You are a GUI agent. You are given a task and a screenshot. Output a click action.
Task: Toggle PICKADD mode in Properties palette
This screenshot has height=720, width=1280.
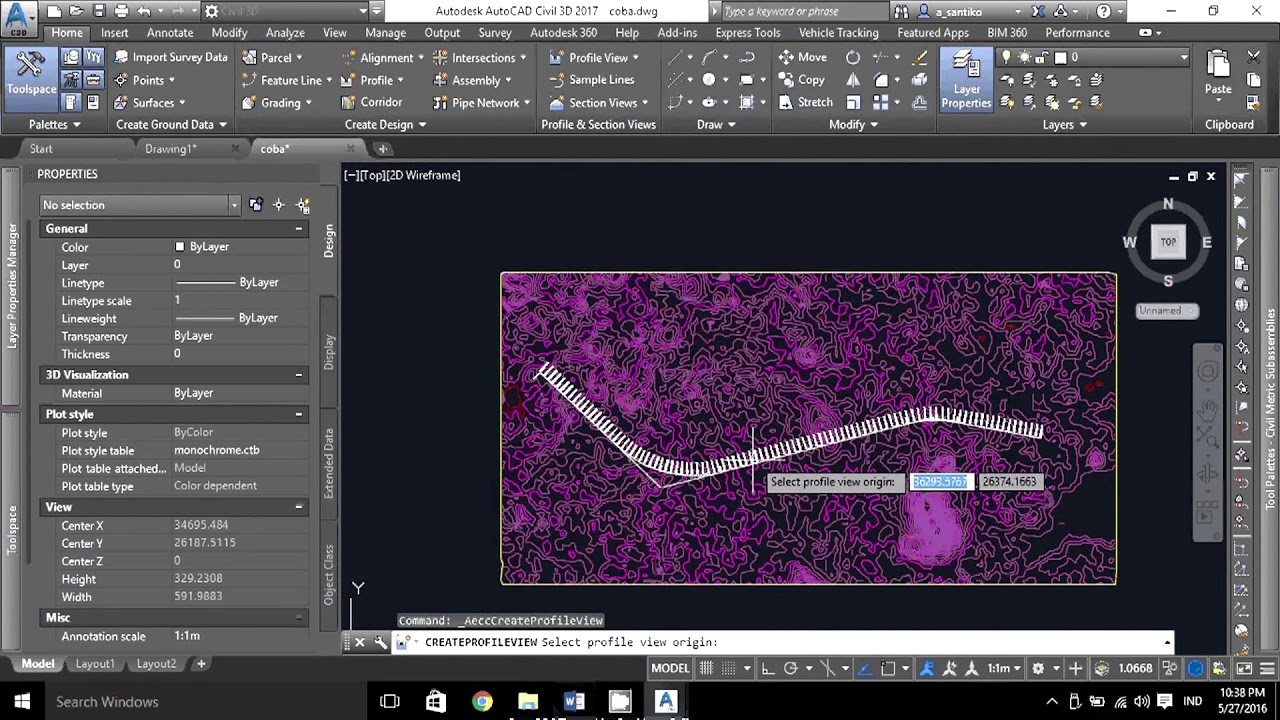coord(256,205)
